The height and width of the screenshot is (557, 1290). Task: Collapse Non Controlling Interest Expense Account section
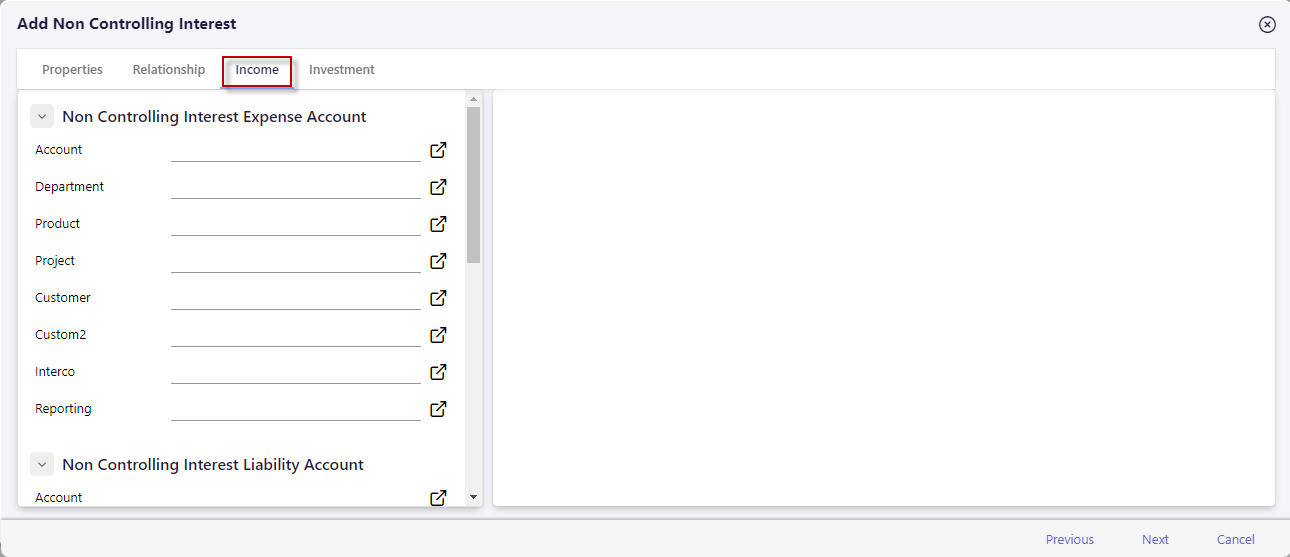[x=42, y=117]
